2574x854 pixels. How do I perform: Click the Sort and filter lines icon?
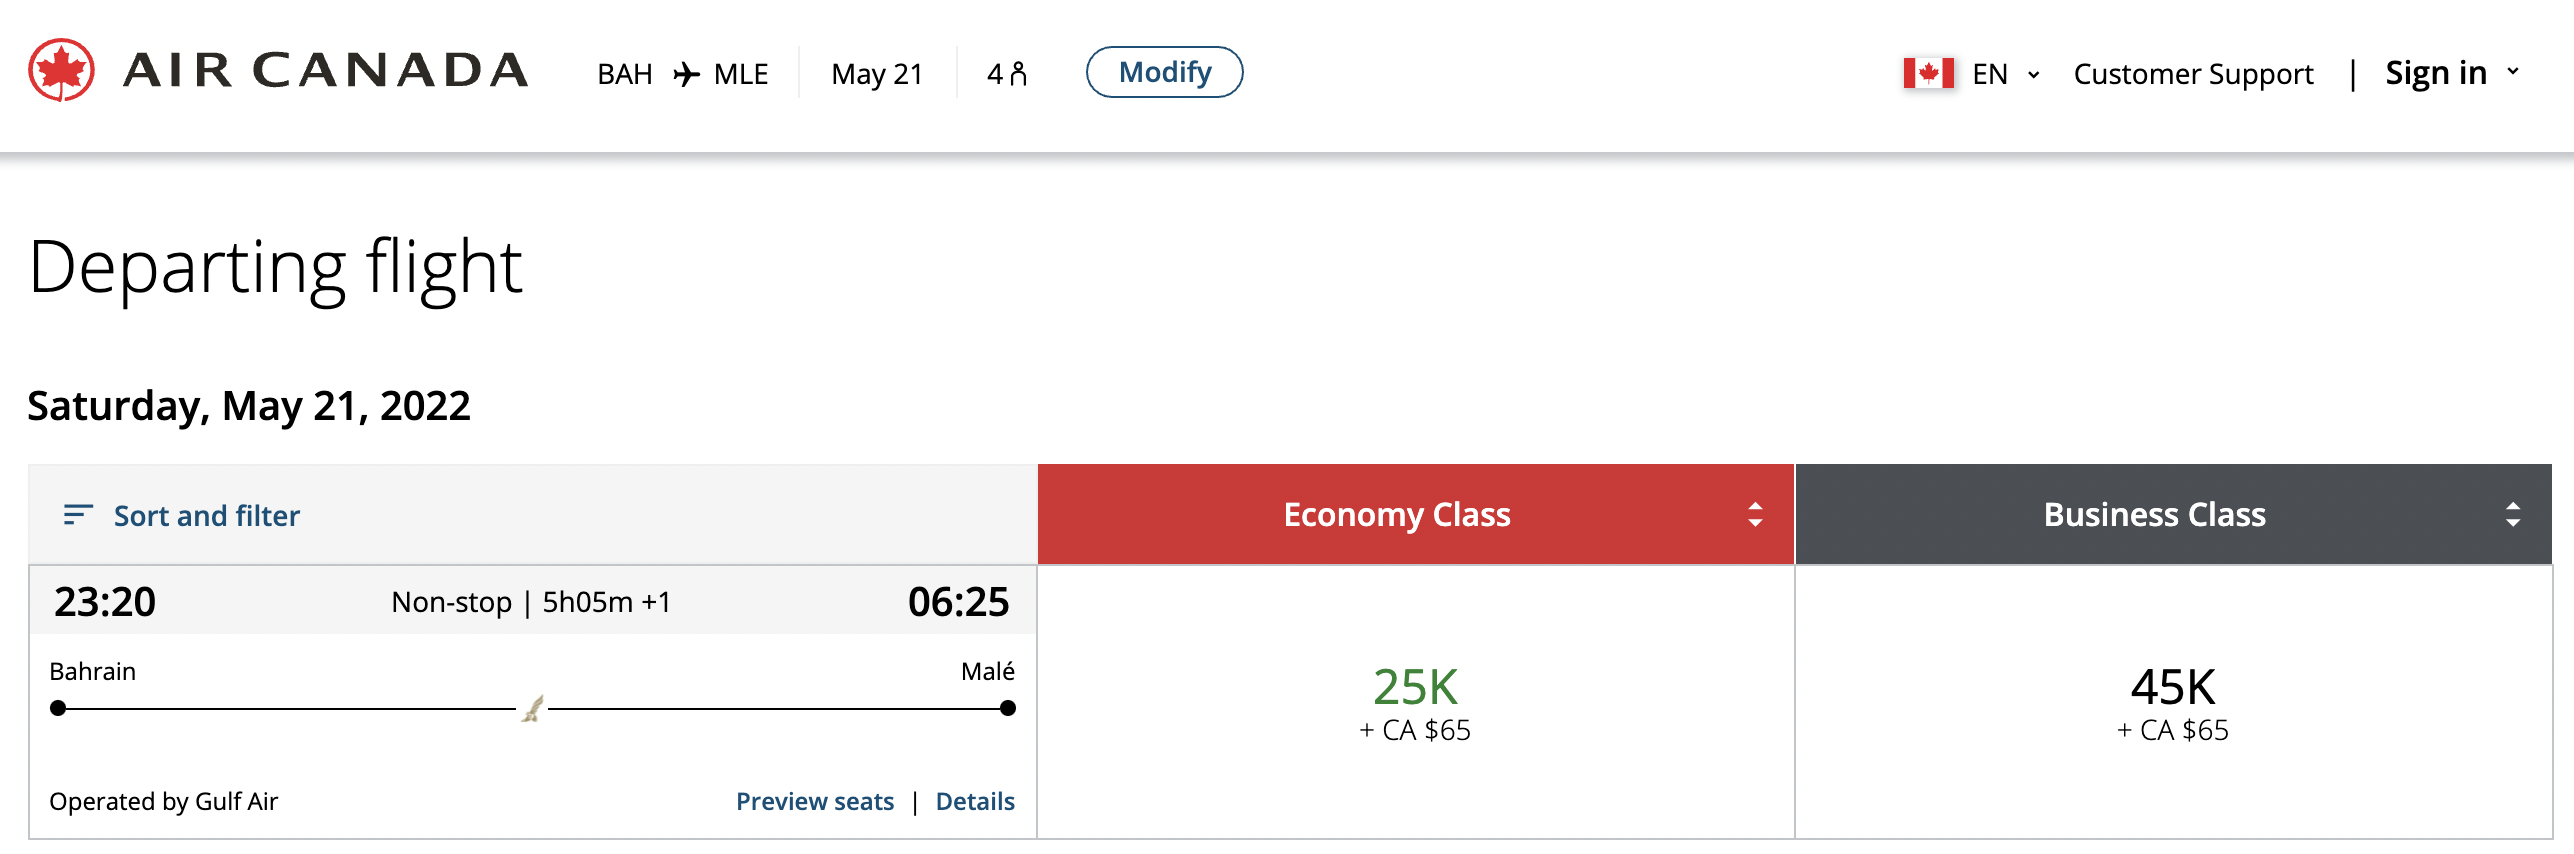[x=78, y=515]
